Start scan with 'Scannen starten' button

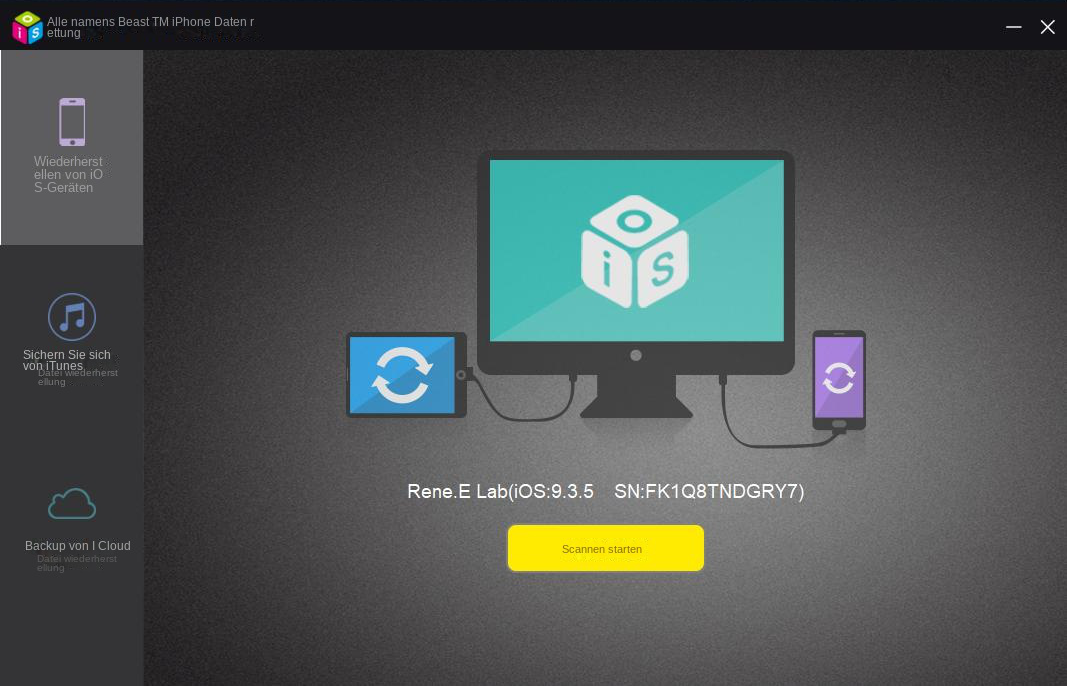tap(606, 549)
